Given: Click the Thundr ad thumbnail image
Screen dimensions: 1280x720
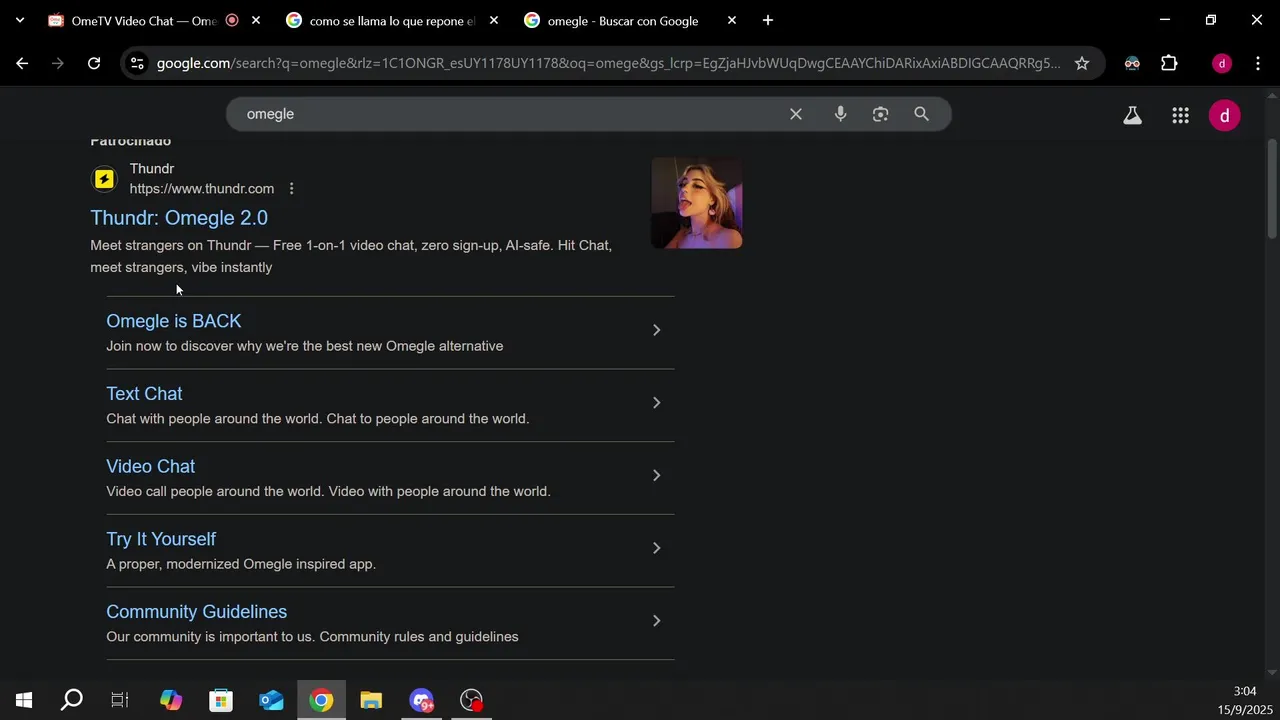Looking at the screenshot, I should [x=697, y=203].
